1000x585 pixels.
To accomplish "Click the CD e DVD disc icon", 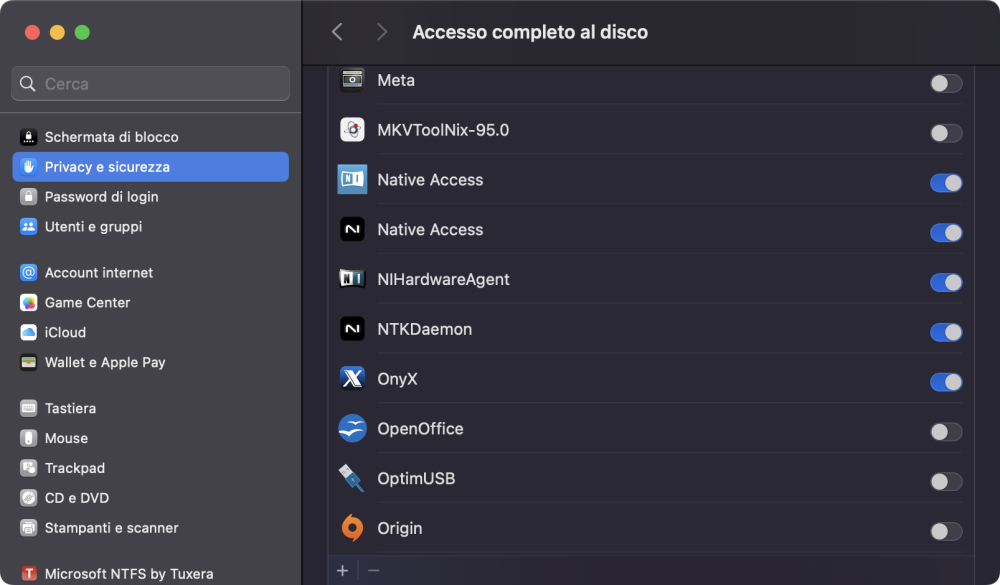I will 28,498.
